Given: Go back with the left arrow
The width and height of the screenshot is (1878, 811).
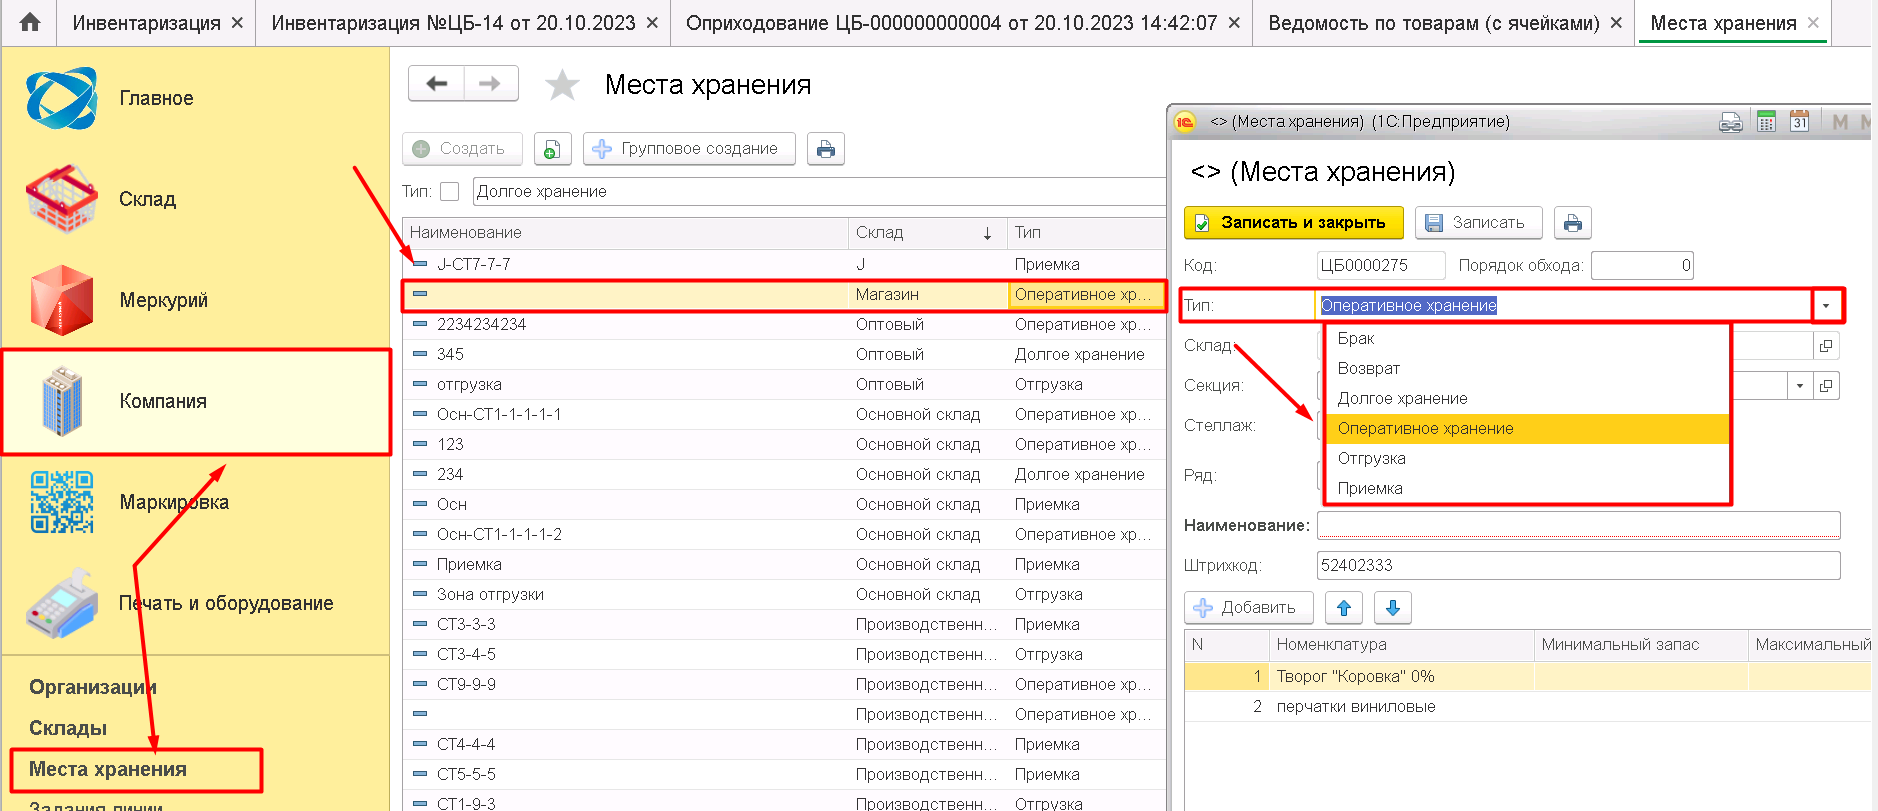Looking at the screenshot, I should [x=436, y=84].
